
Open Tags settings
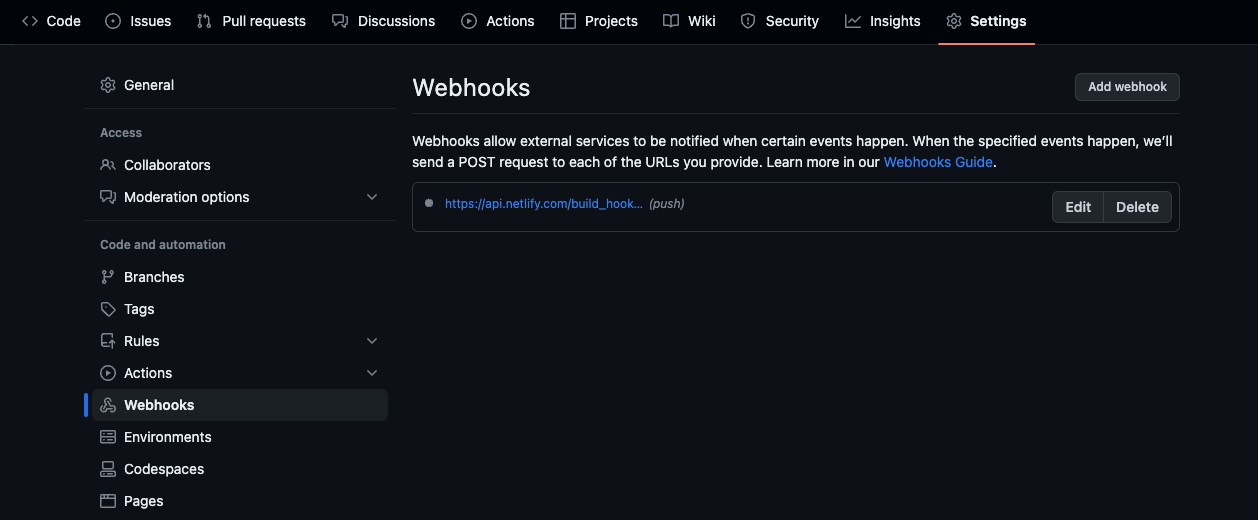pyautogui.click(x=240, y=309)
